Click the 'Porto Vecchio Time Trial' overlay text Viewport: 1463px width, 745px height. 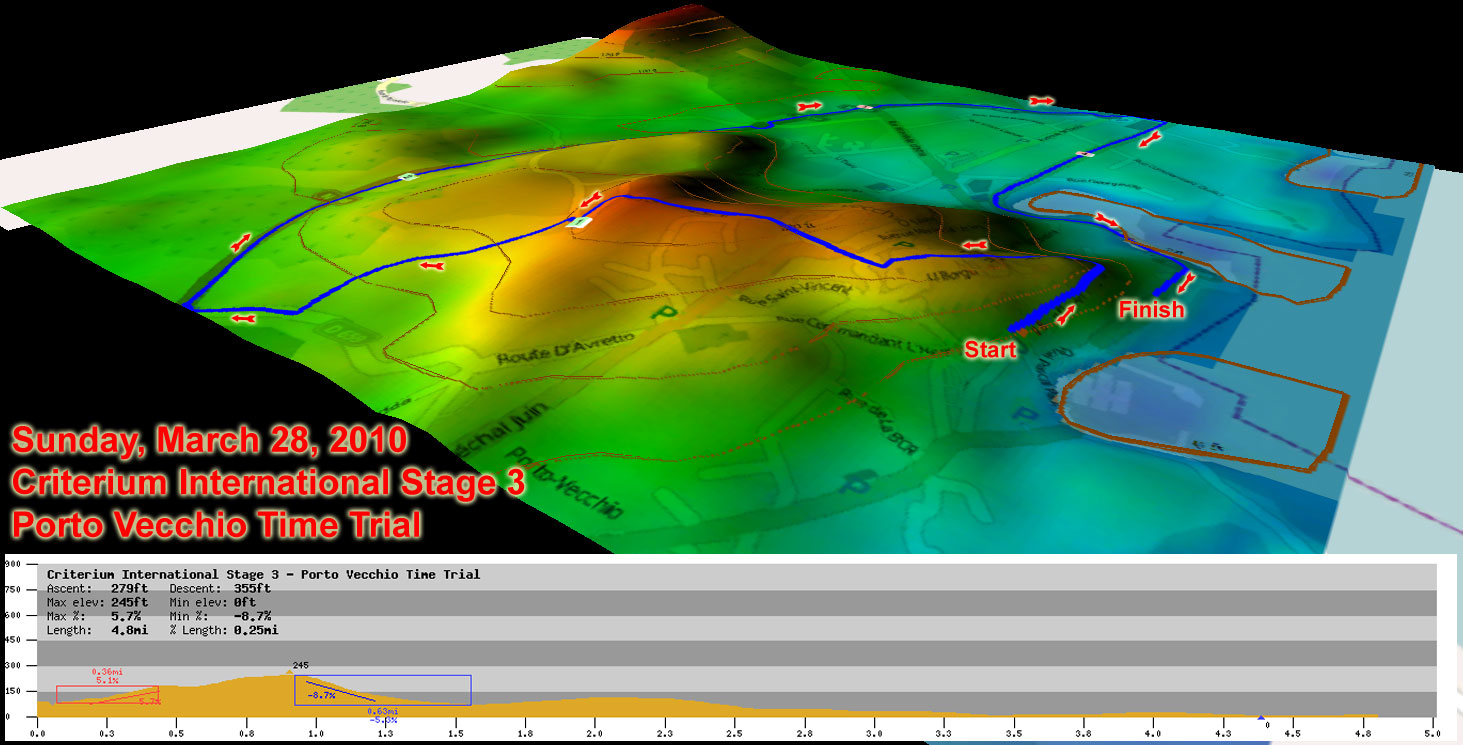(x=217, y=525)
